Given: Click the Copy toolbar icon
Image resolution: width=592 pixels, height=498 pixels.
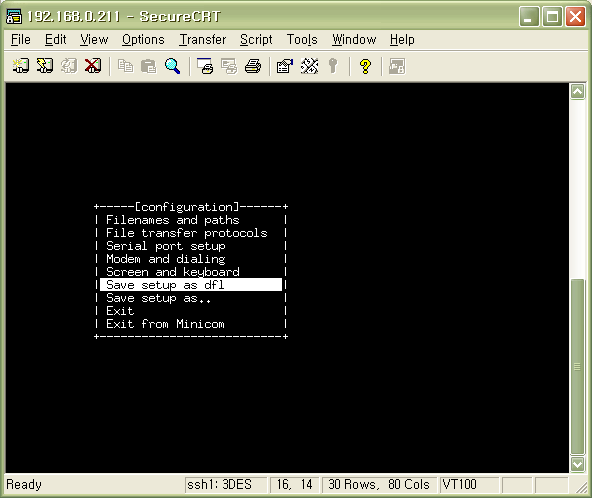Looking at the screenshot, I should [x=125, y=66].
